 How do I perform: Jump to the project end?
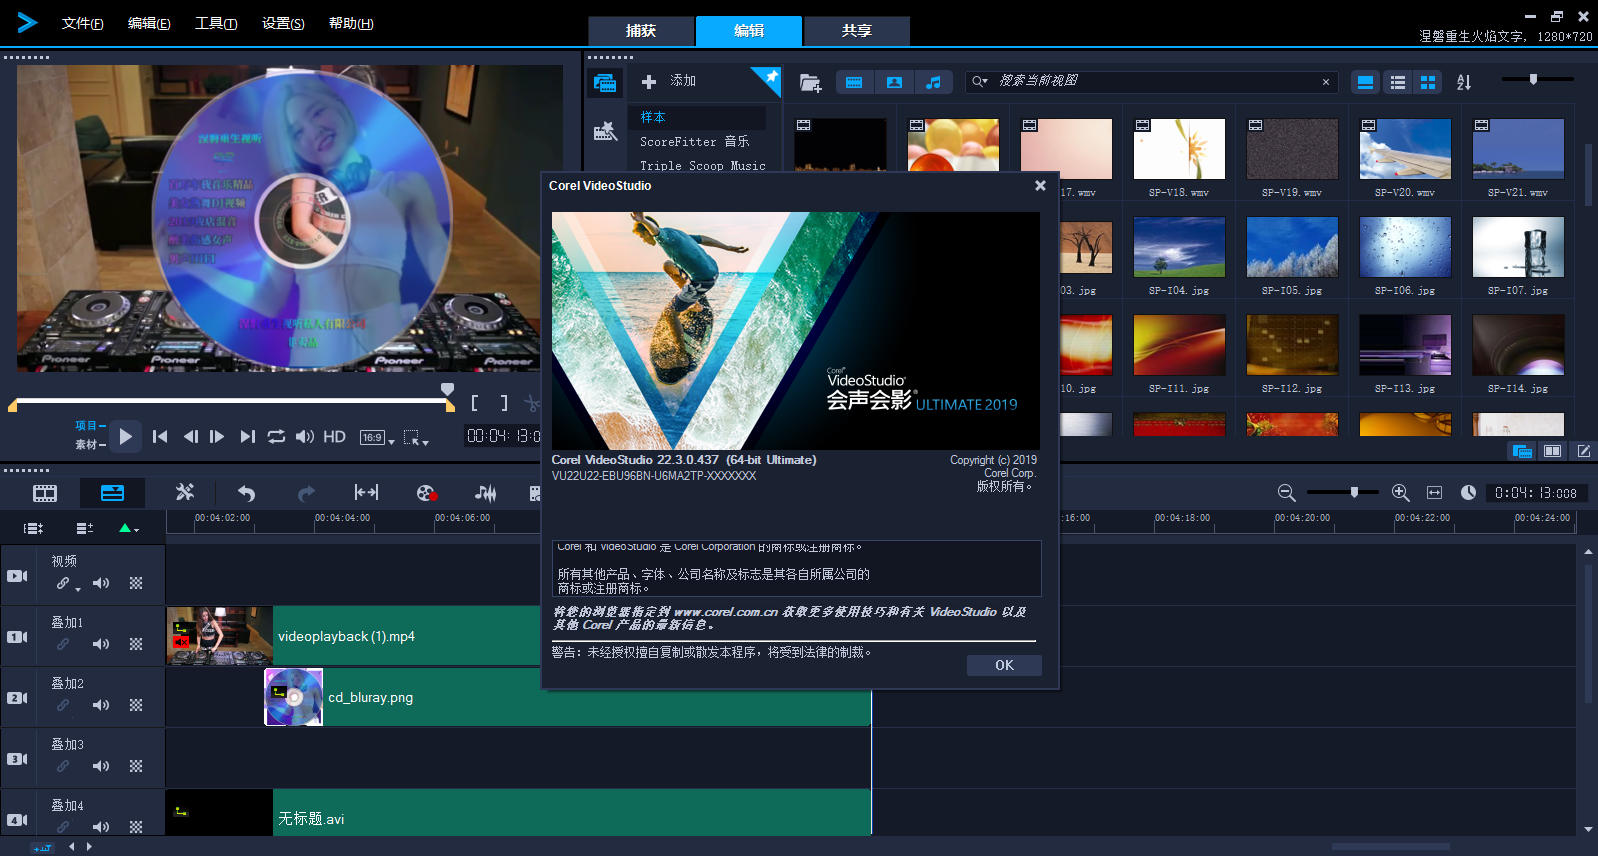[x=247, y=437]
